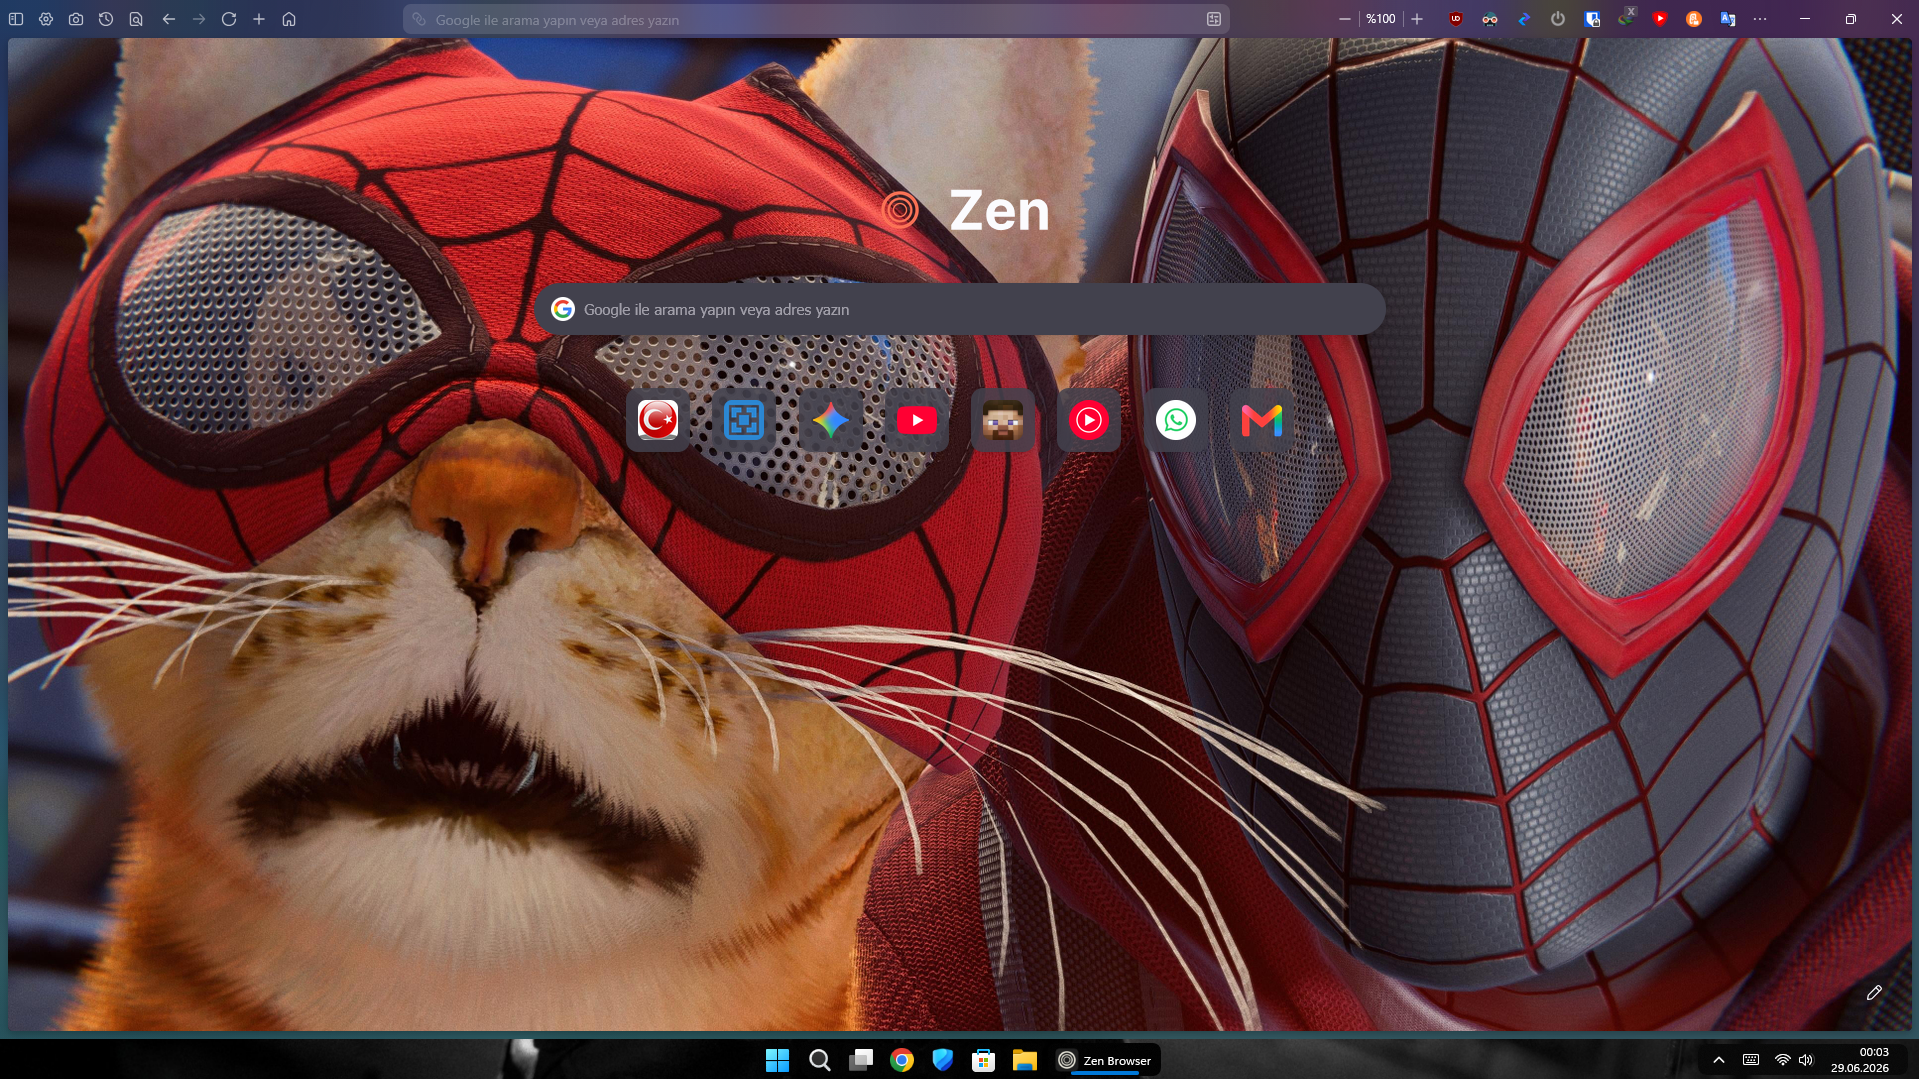Open Task View on the taskbar

tap(861, 1060)
